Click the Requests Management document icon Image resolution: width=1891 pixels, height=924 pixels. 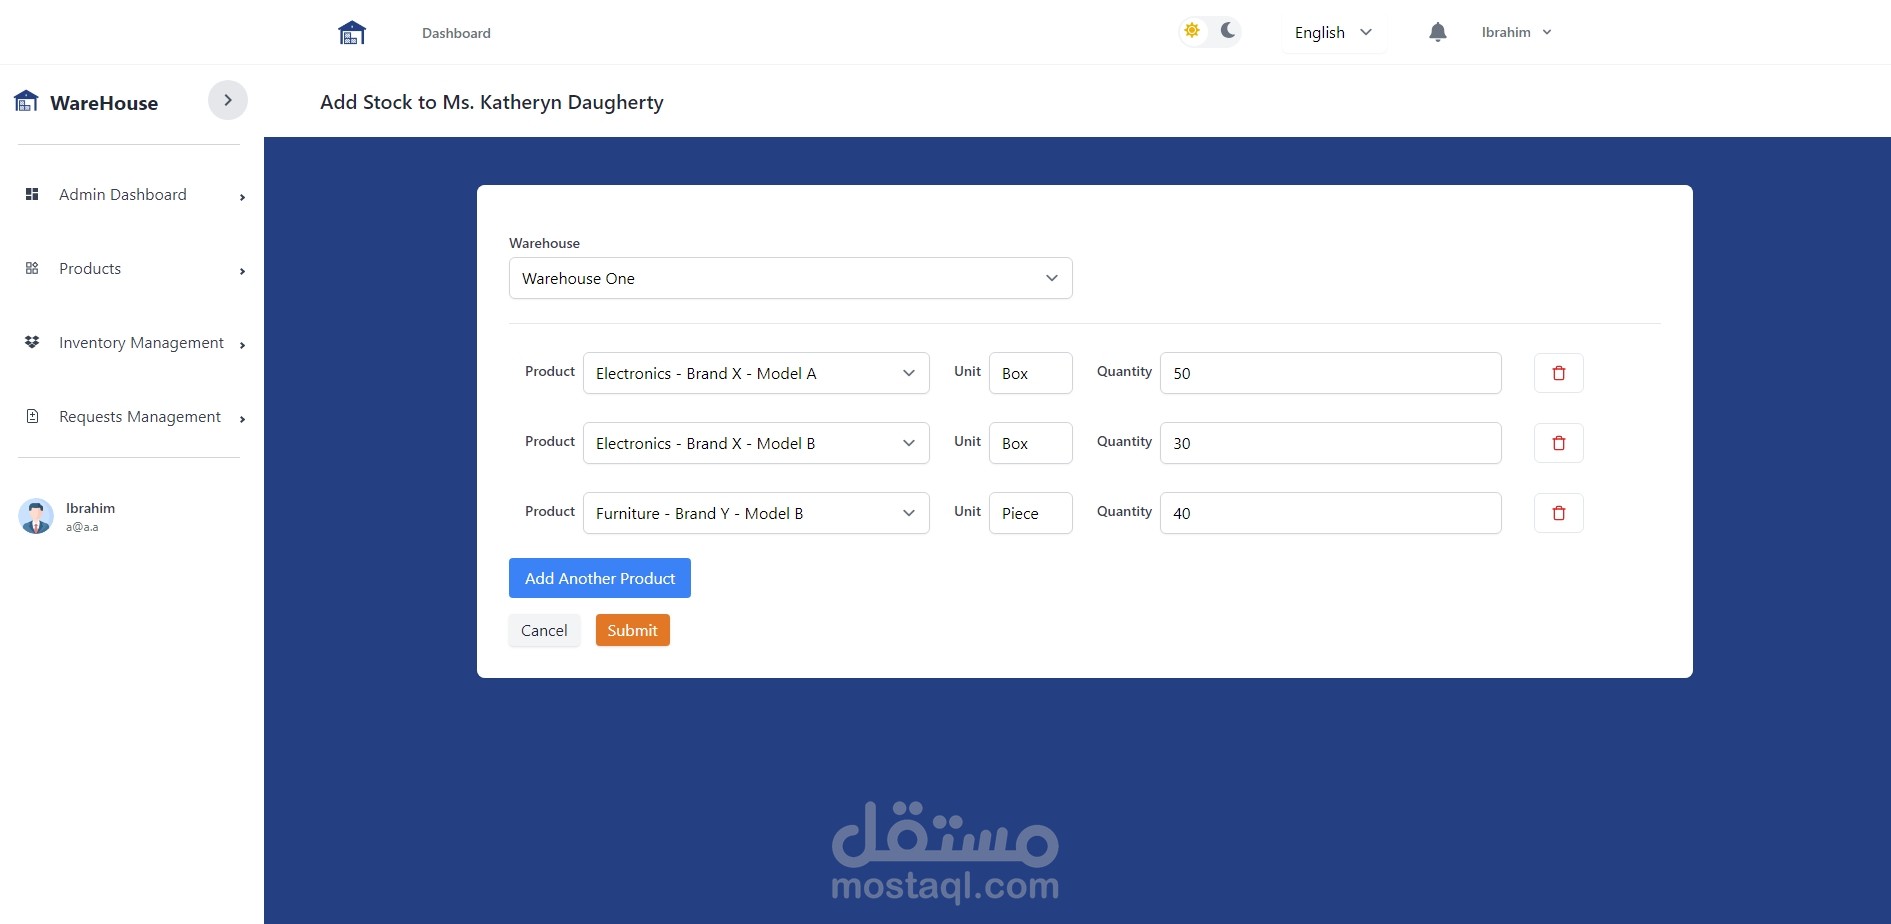point(31,416)
